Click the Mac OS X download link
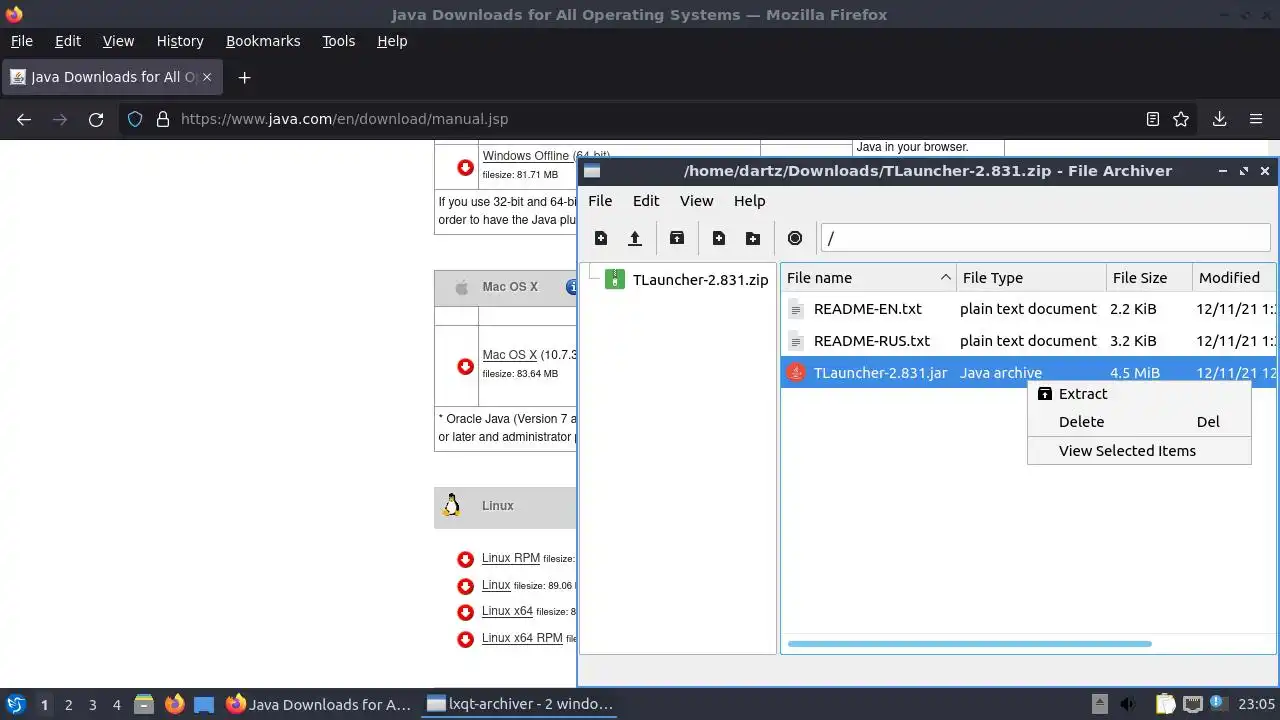Viewport: 1280px width, 720px height. (509, 355)
